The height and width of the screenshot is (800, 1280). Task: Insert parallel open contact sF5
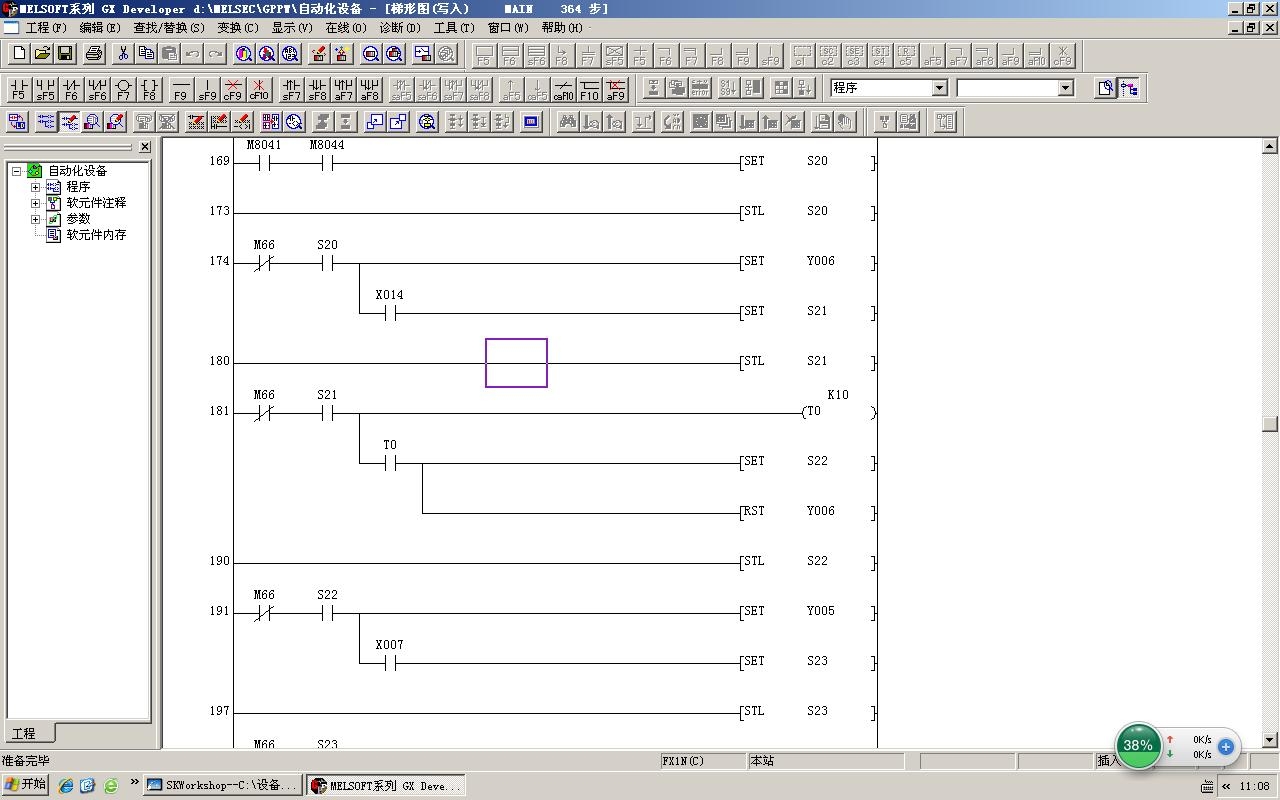(x=45, y=89)
